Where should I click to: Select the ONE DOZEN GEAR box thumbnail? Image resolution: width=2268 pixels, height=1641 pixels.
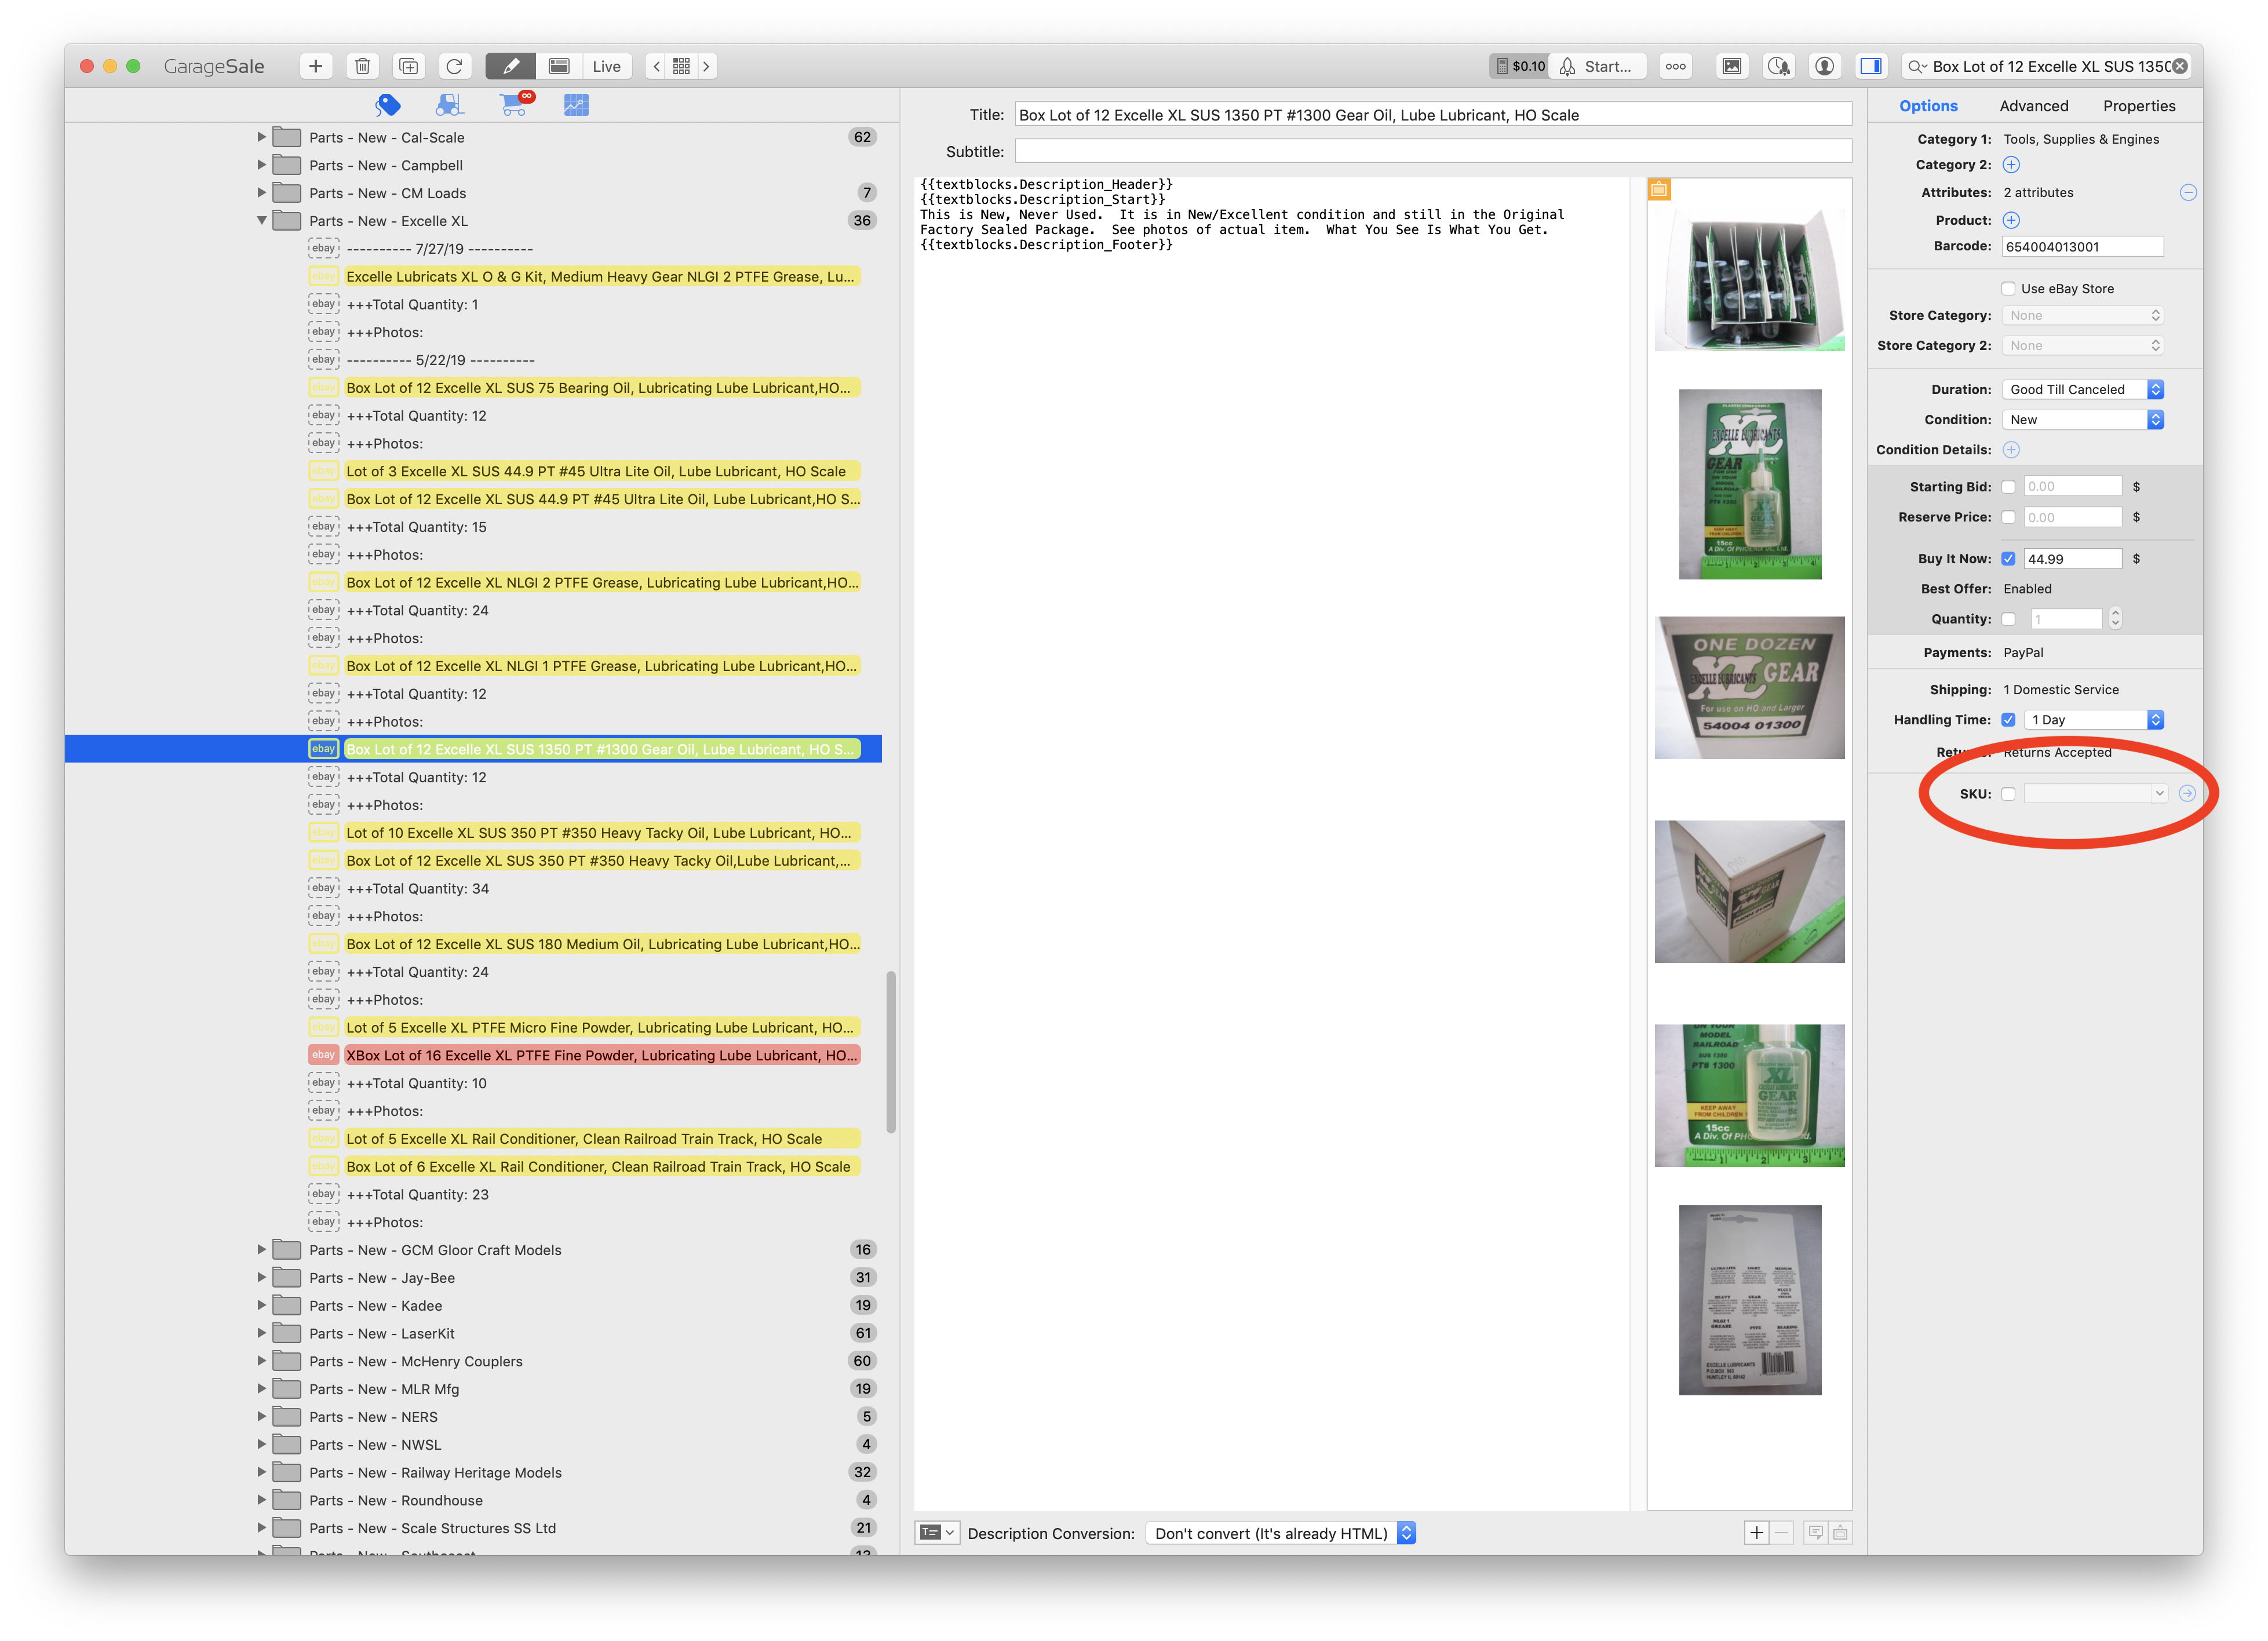tap(1749, 688)
